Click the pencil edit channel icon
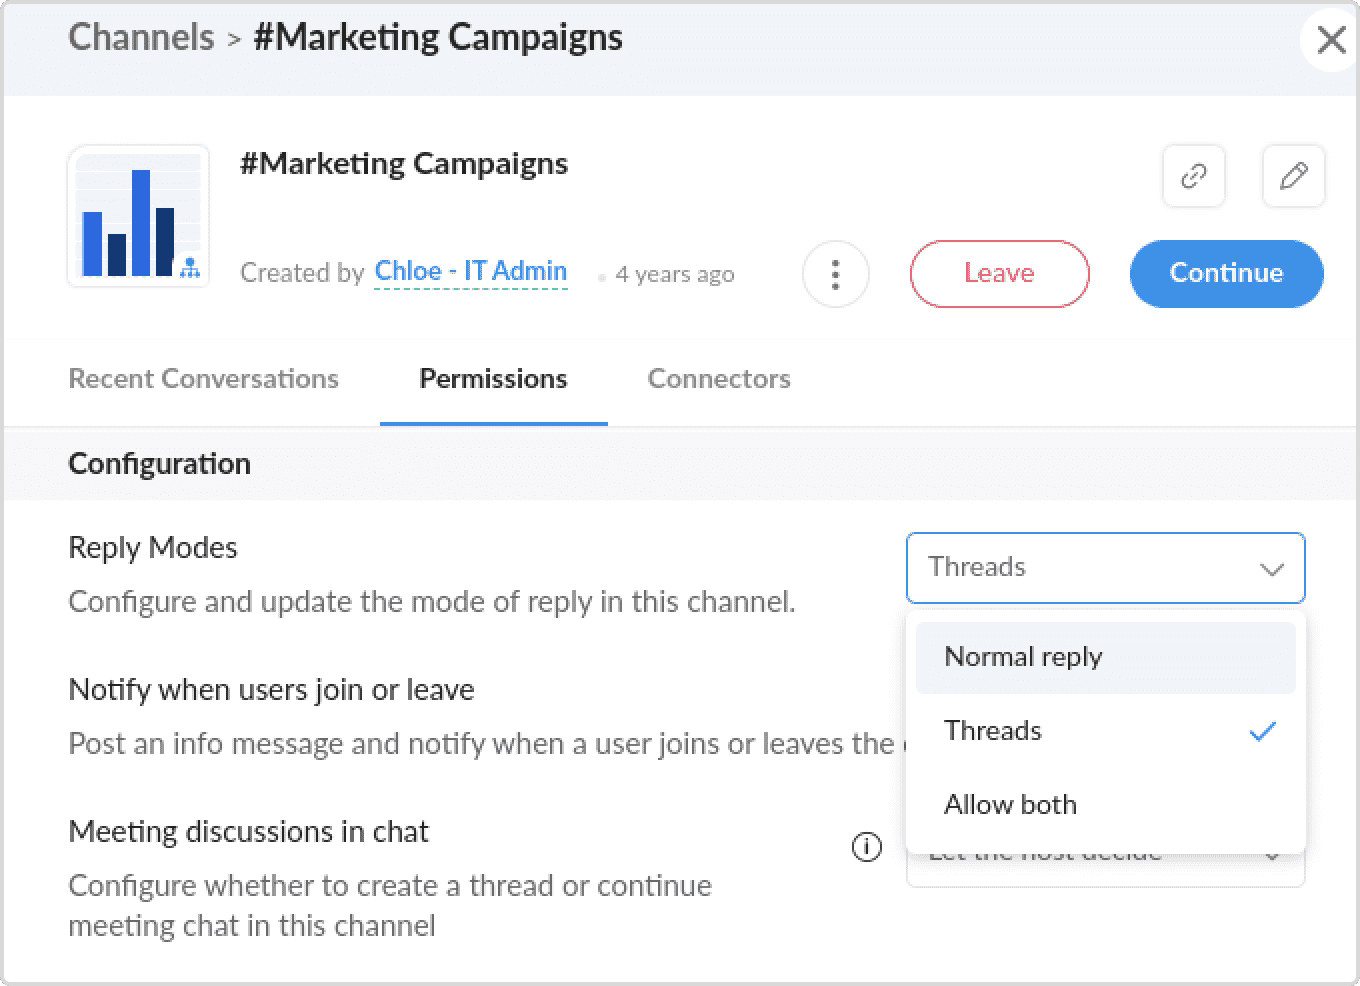Viewport: 1360px width, 986px height. 1293,176
